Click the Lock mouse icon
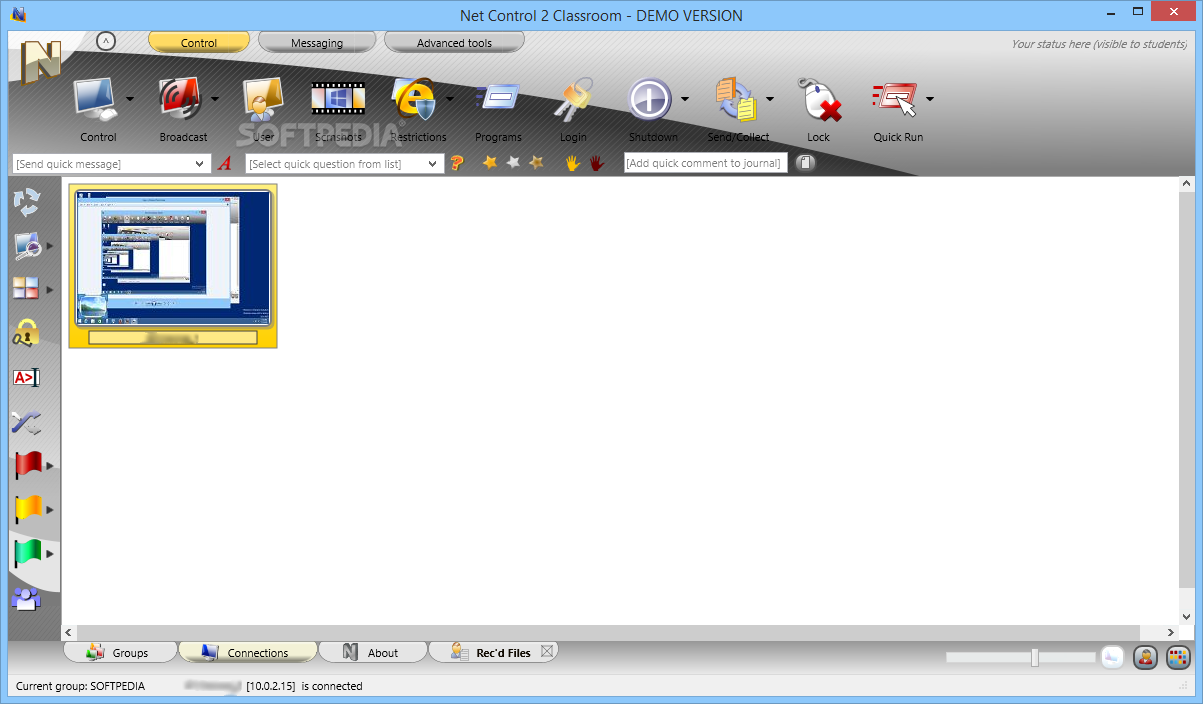Image resolution: width=1203 pixels, height=704 pixels. tap(818, 99)
